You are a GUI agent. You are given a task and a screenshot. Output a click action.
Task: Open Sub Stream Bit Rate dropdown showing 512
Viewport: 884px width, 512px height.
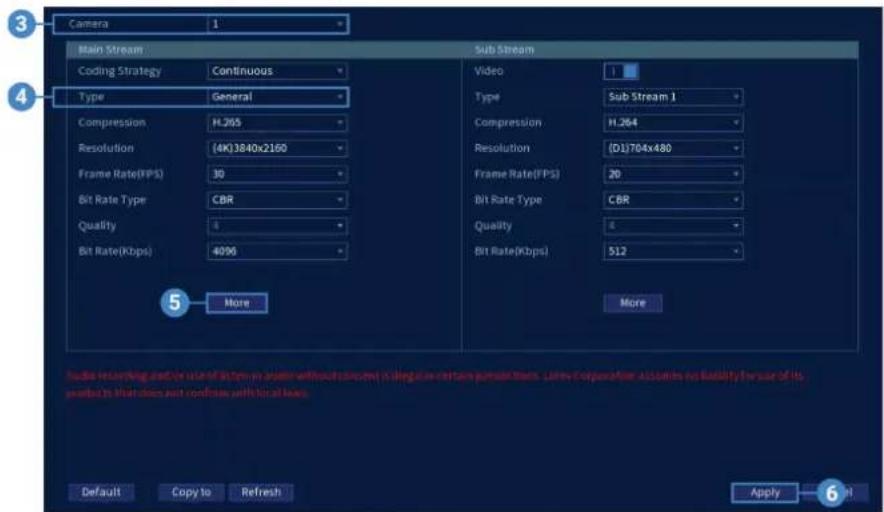tap(673, 251)
